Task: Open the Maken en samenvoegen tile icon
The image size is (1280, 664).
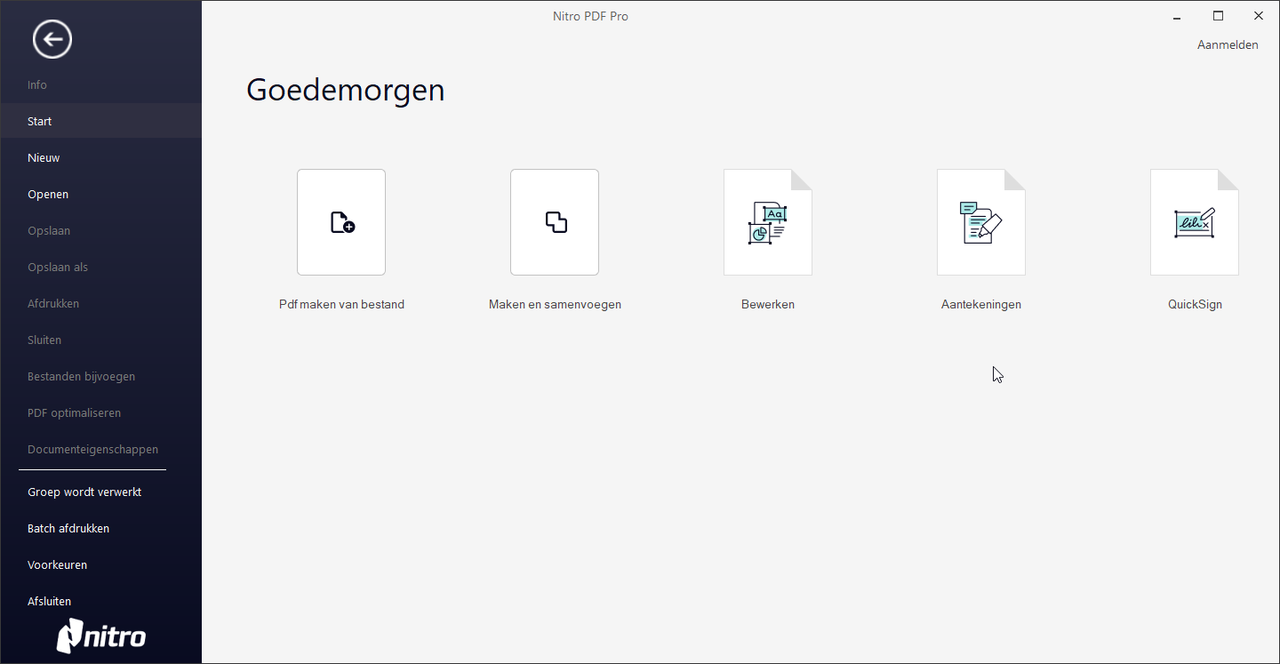Action: (x=555, y=222)
